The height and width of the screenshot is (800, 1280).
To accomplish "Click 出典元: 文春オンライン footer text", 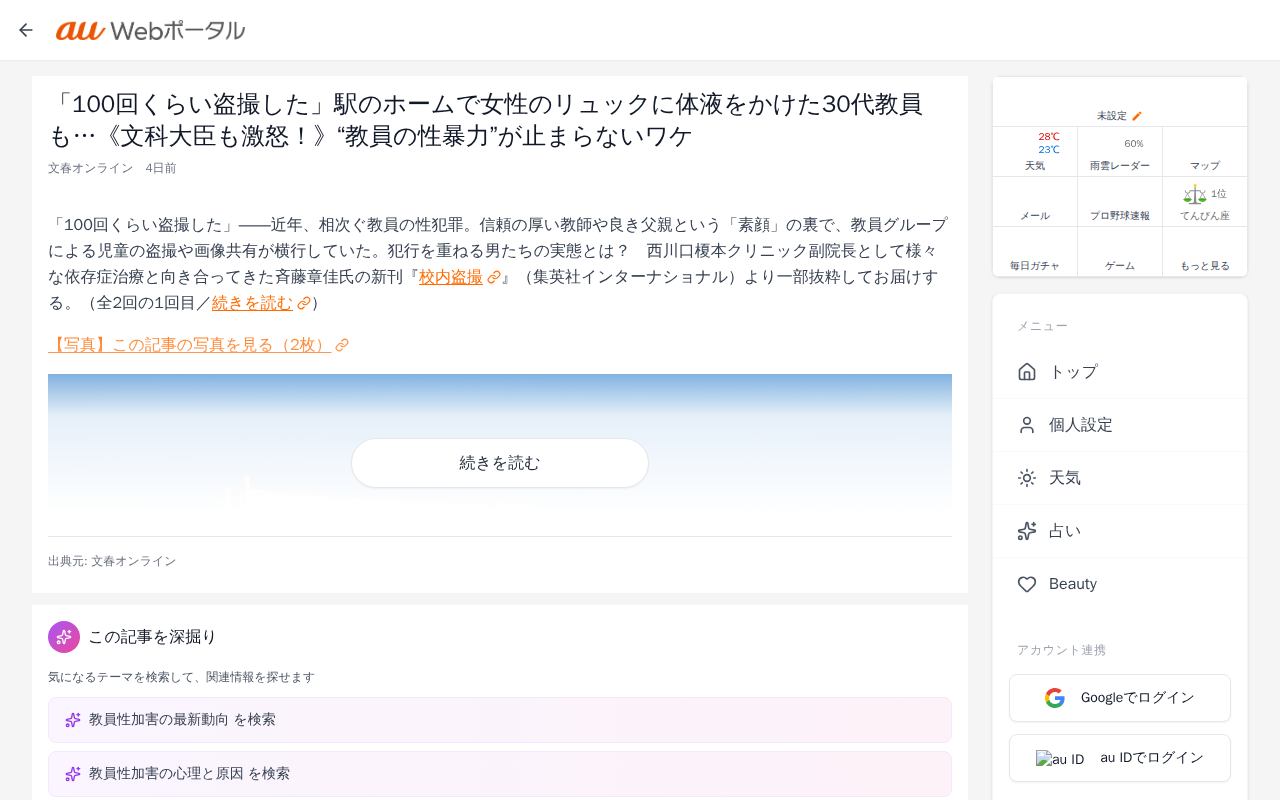I will click(x=112, y=561).
